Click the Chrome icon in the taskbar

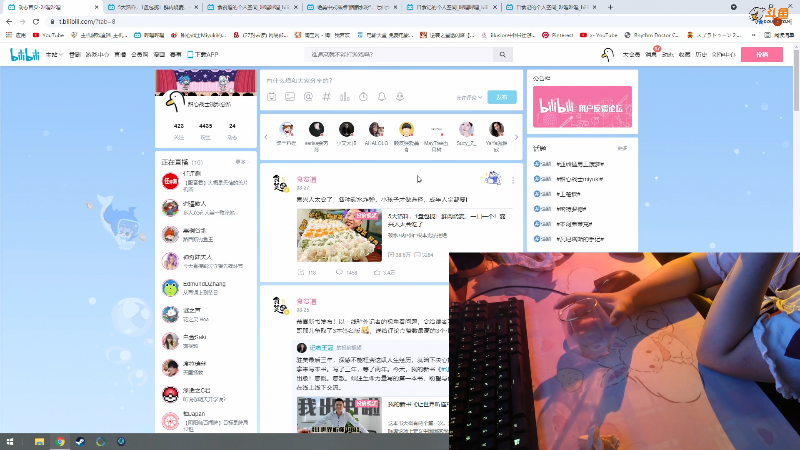click(x=60, y=442)
